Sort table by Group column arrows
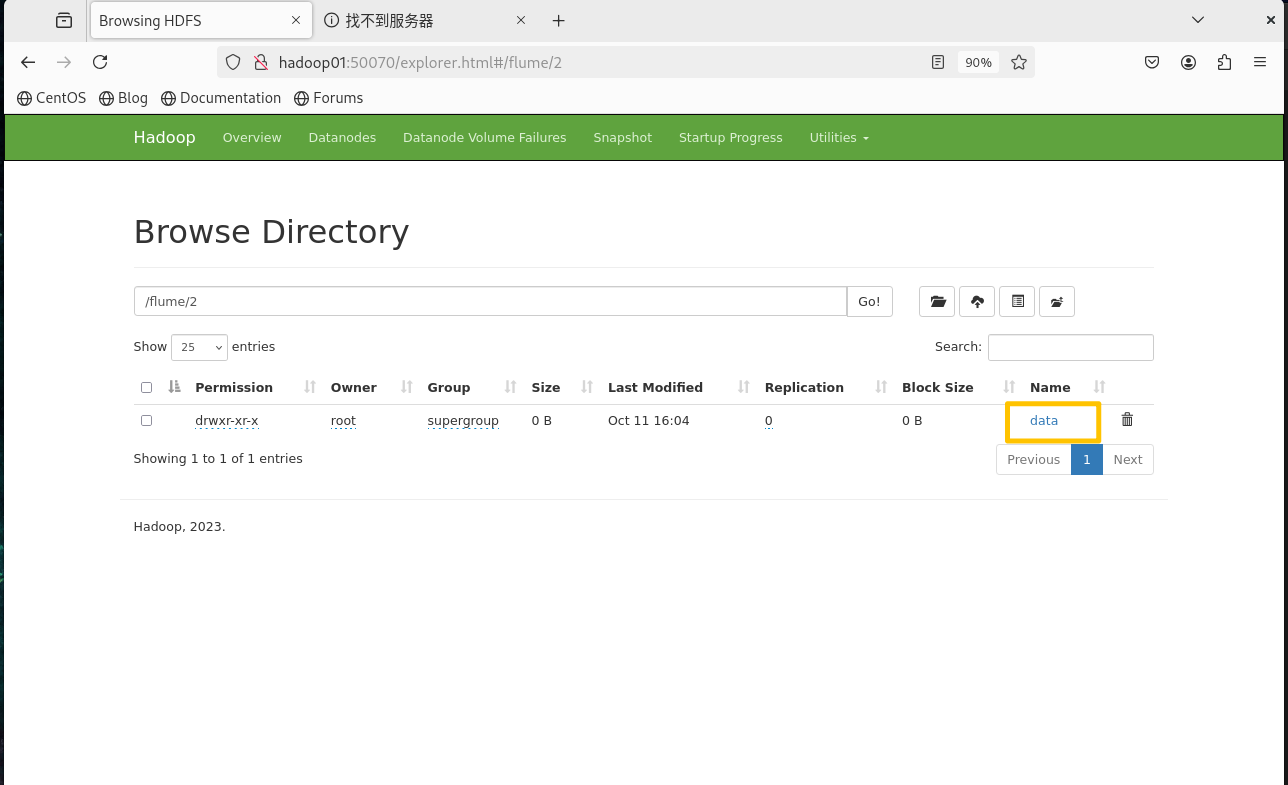 (x=511, y=387)
